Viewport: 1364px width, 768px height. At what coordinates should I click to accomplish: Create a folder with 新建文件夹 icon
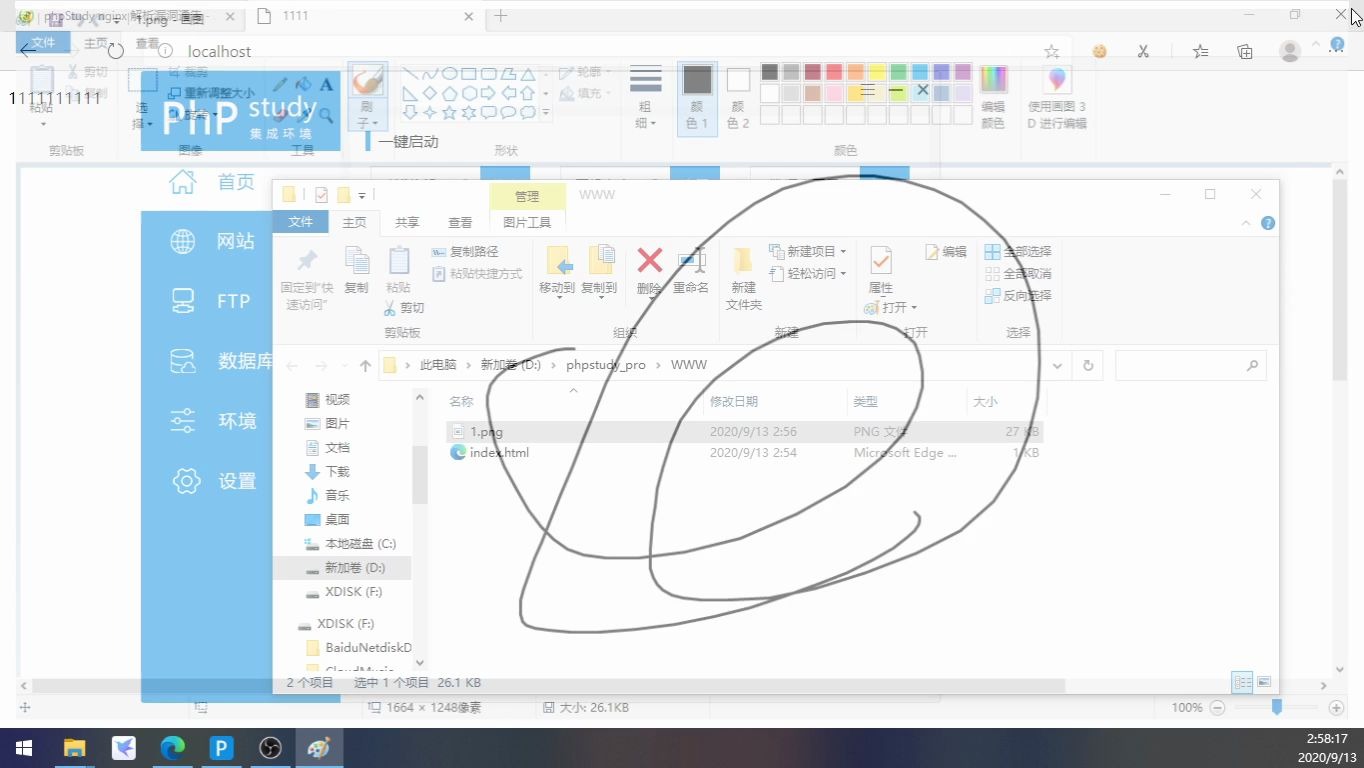pos(743,261)
